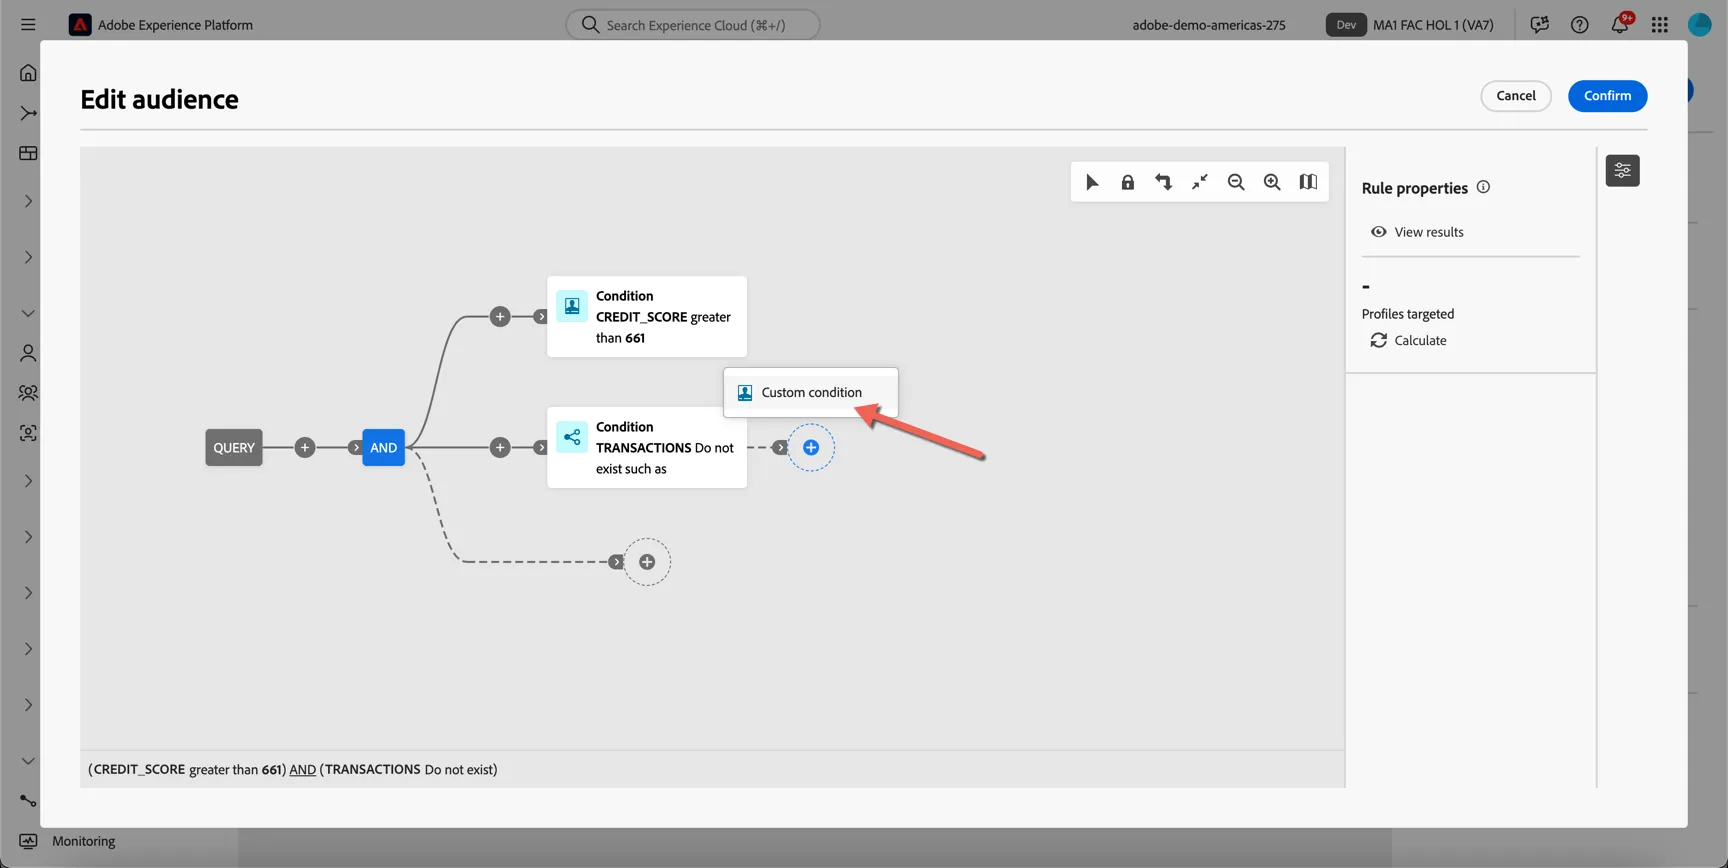Select the TRANSACTIONS Do not exist condition

[x=647, y=448]
